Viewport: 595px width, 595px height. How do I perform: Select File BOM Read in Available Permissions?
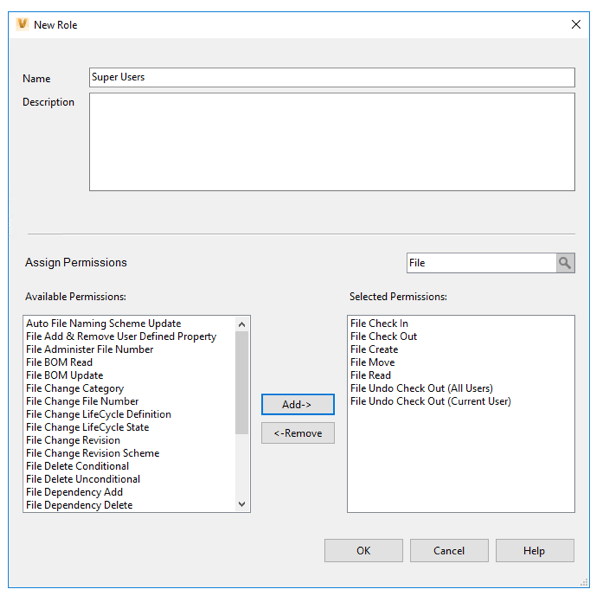[59, 362]
